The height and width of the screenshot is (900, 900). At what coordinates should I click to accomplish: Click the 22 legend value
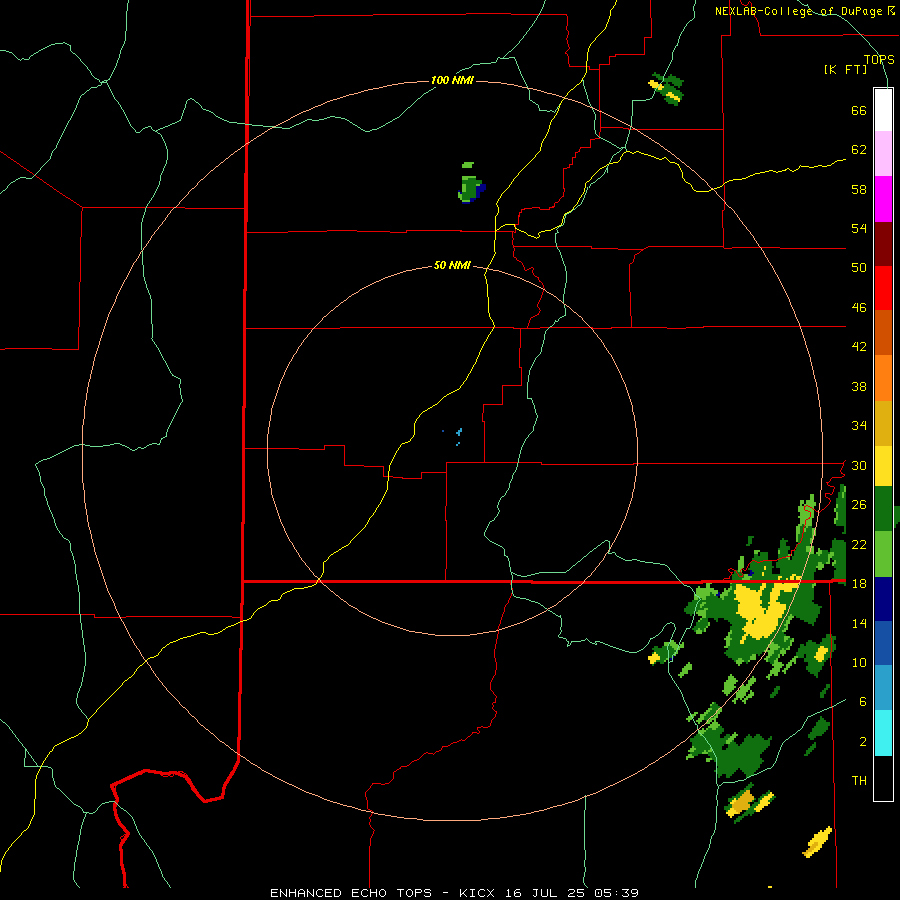pyautogui.click(x=859, y=544)
